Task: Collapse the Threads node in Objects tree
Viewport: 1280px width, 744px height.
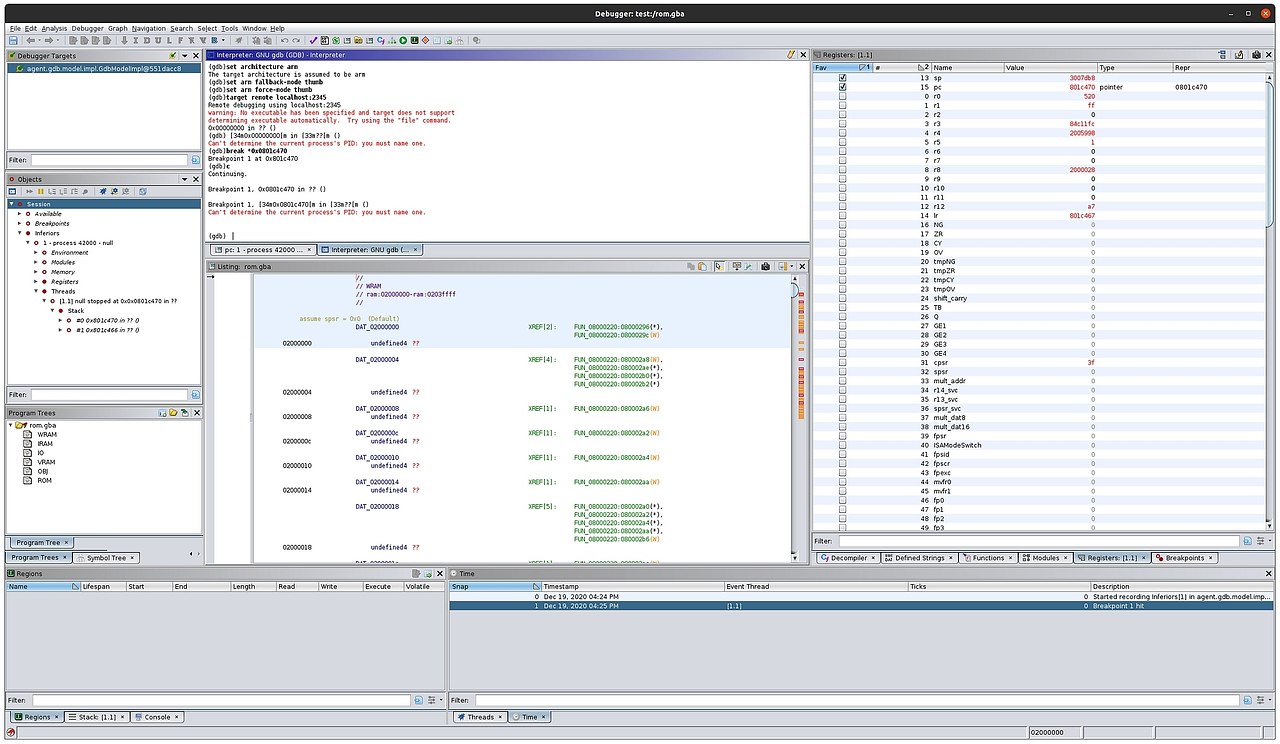Action: [x=36, y=291]
